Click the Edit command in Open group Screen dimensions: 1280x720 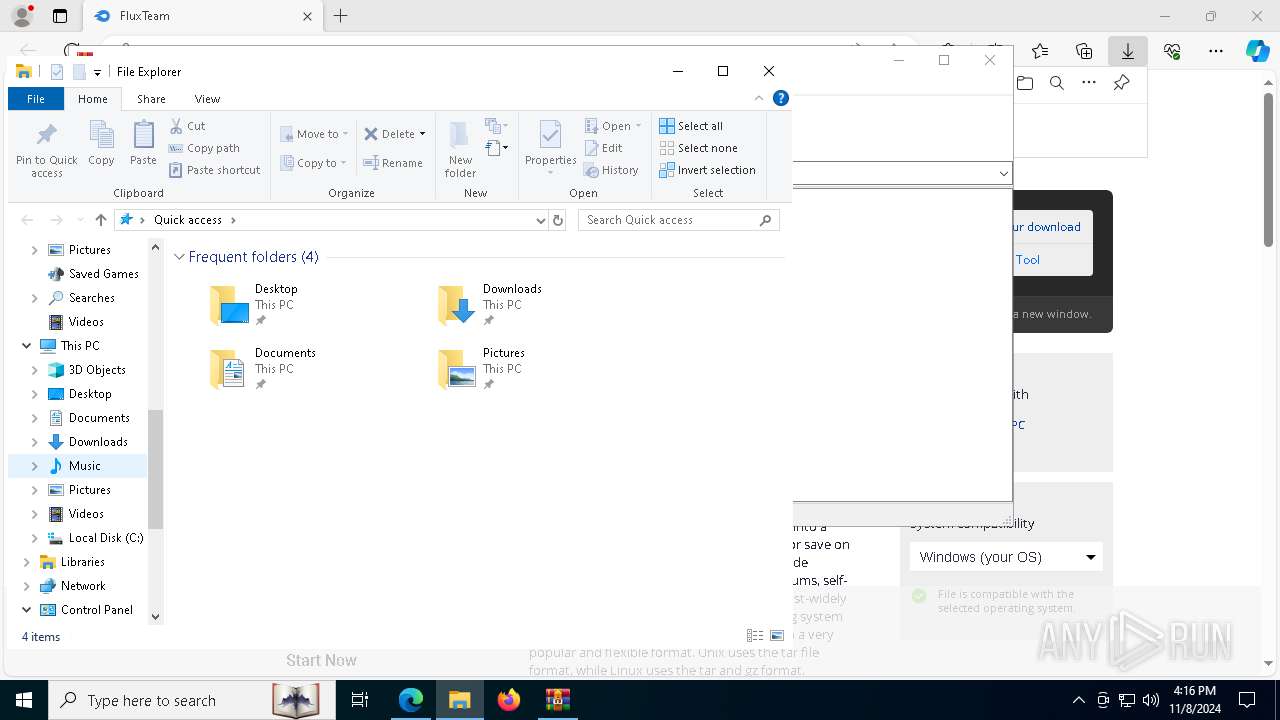tap(604, 148)
